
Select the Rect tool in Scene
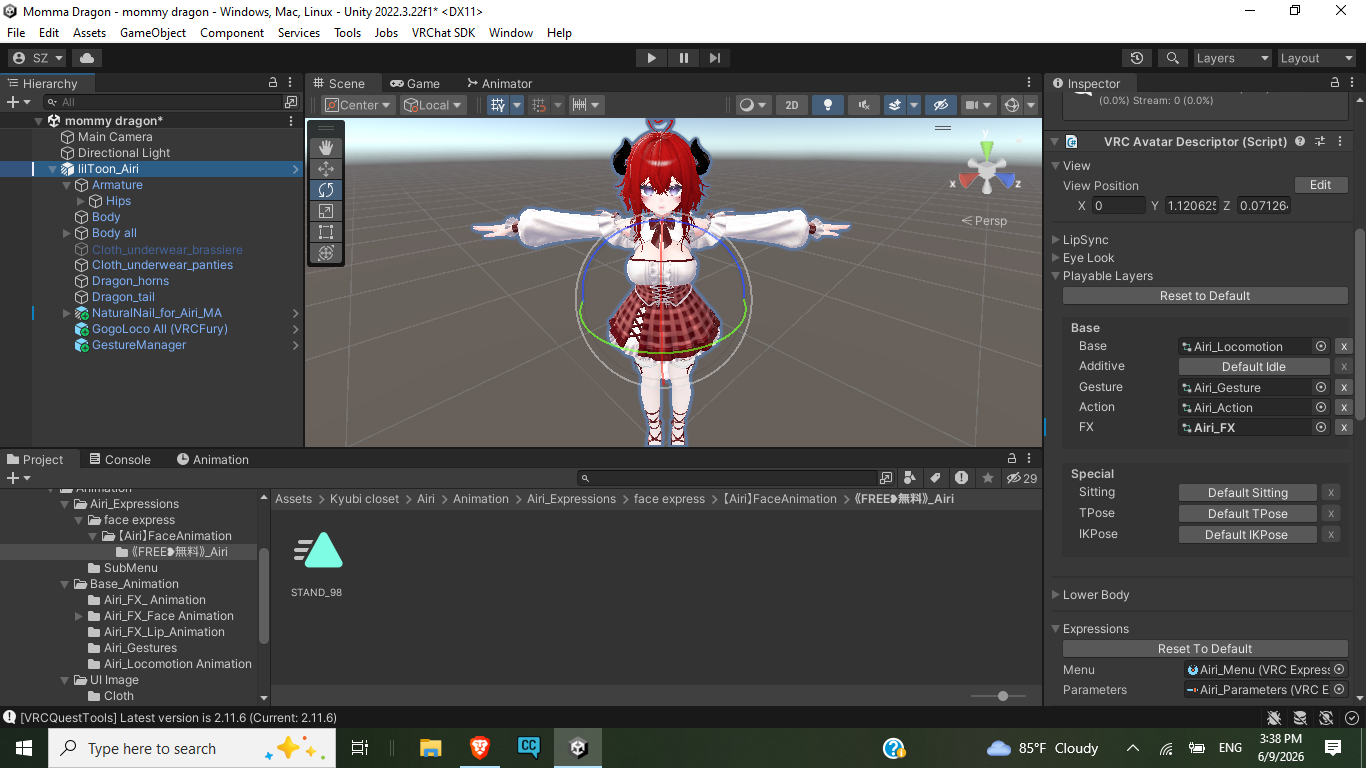[x=326, y=232]
